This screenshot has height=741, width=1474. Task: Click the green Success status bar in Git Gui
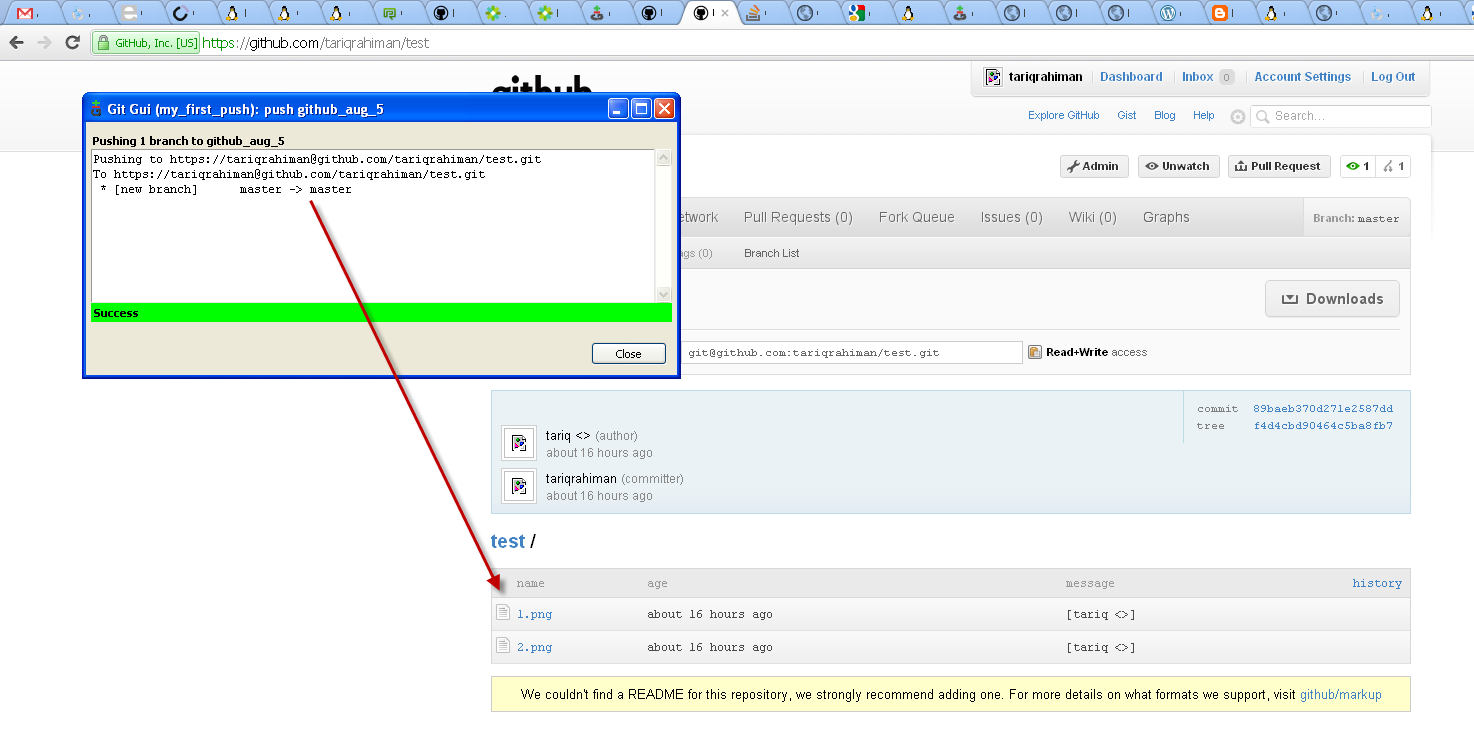tap(381, 313)
